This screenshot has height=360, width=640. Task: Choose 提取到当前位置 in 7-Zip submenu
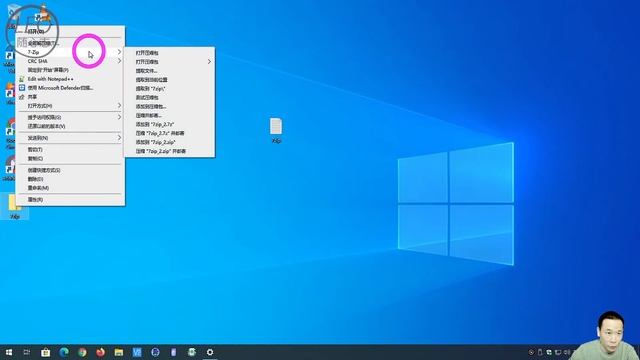pos(170,80)
